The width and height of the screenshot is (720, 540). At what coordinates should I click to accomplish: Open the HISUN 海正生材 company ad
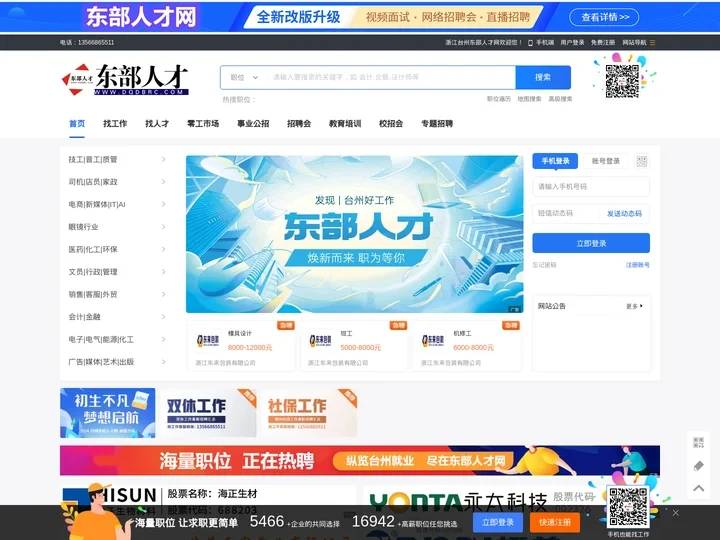208,501
